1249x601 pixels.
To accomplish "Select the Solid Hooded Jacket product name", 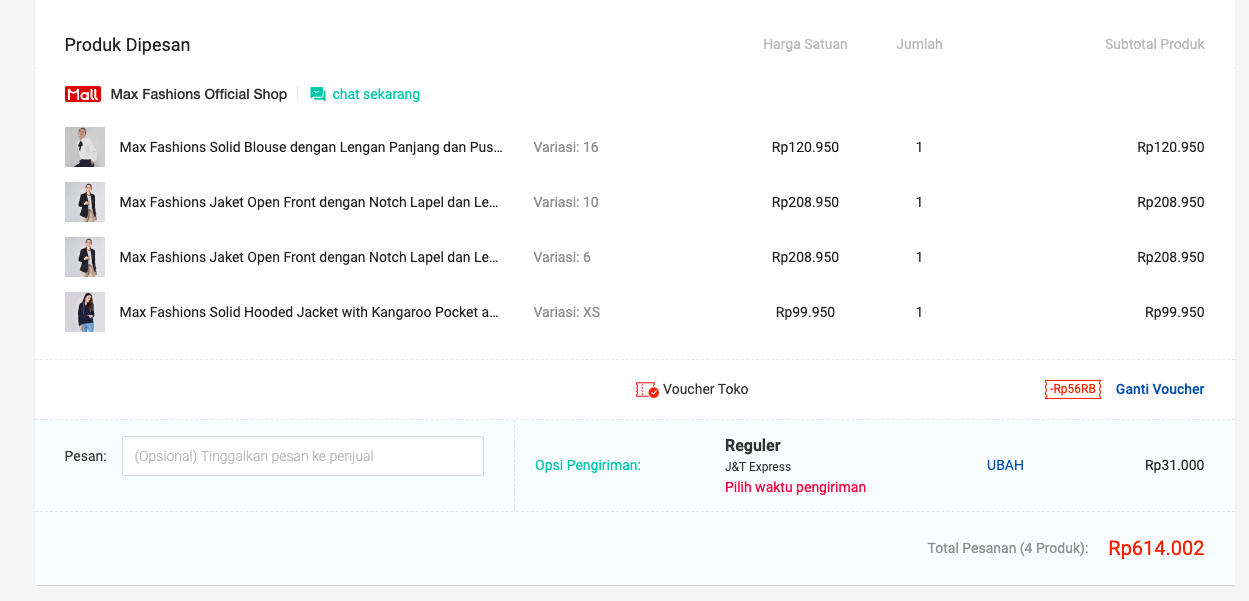I will (309, 312).
